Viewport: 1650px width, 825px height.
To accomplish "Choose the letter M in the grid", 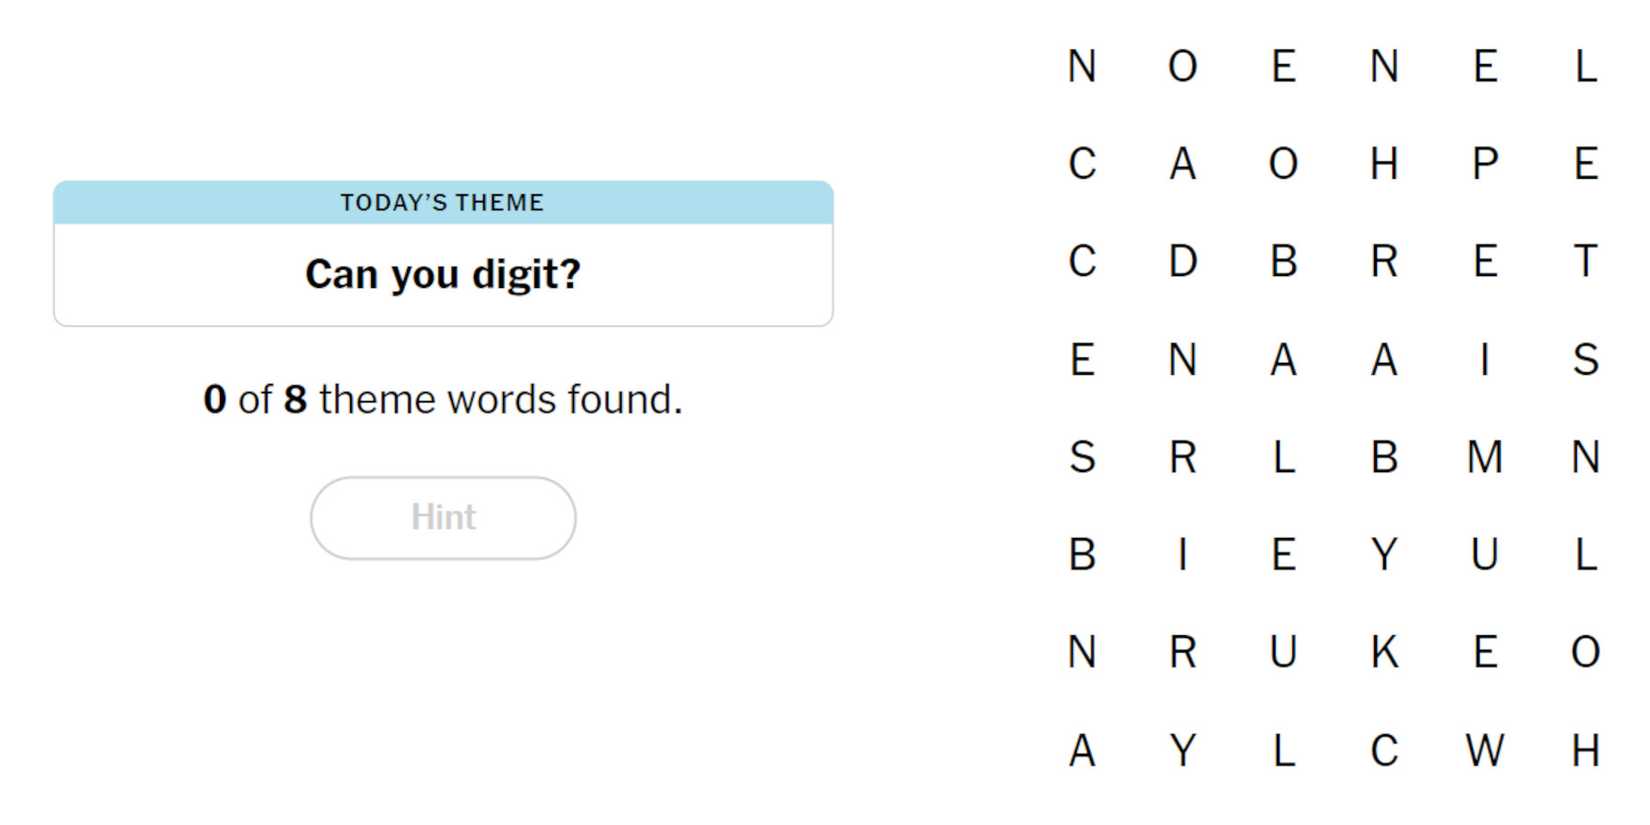I will coord(1485,458).
